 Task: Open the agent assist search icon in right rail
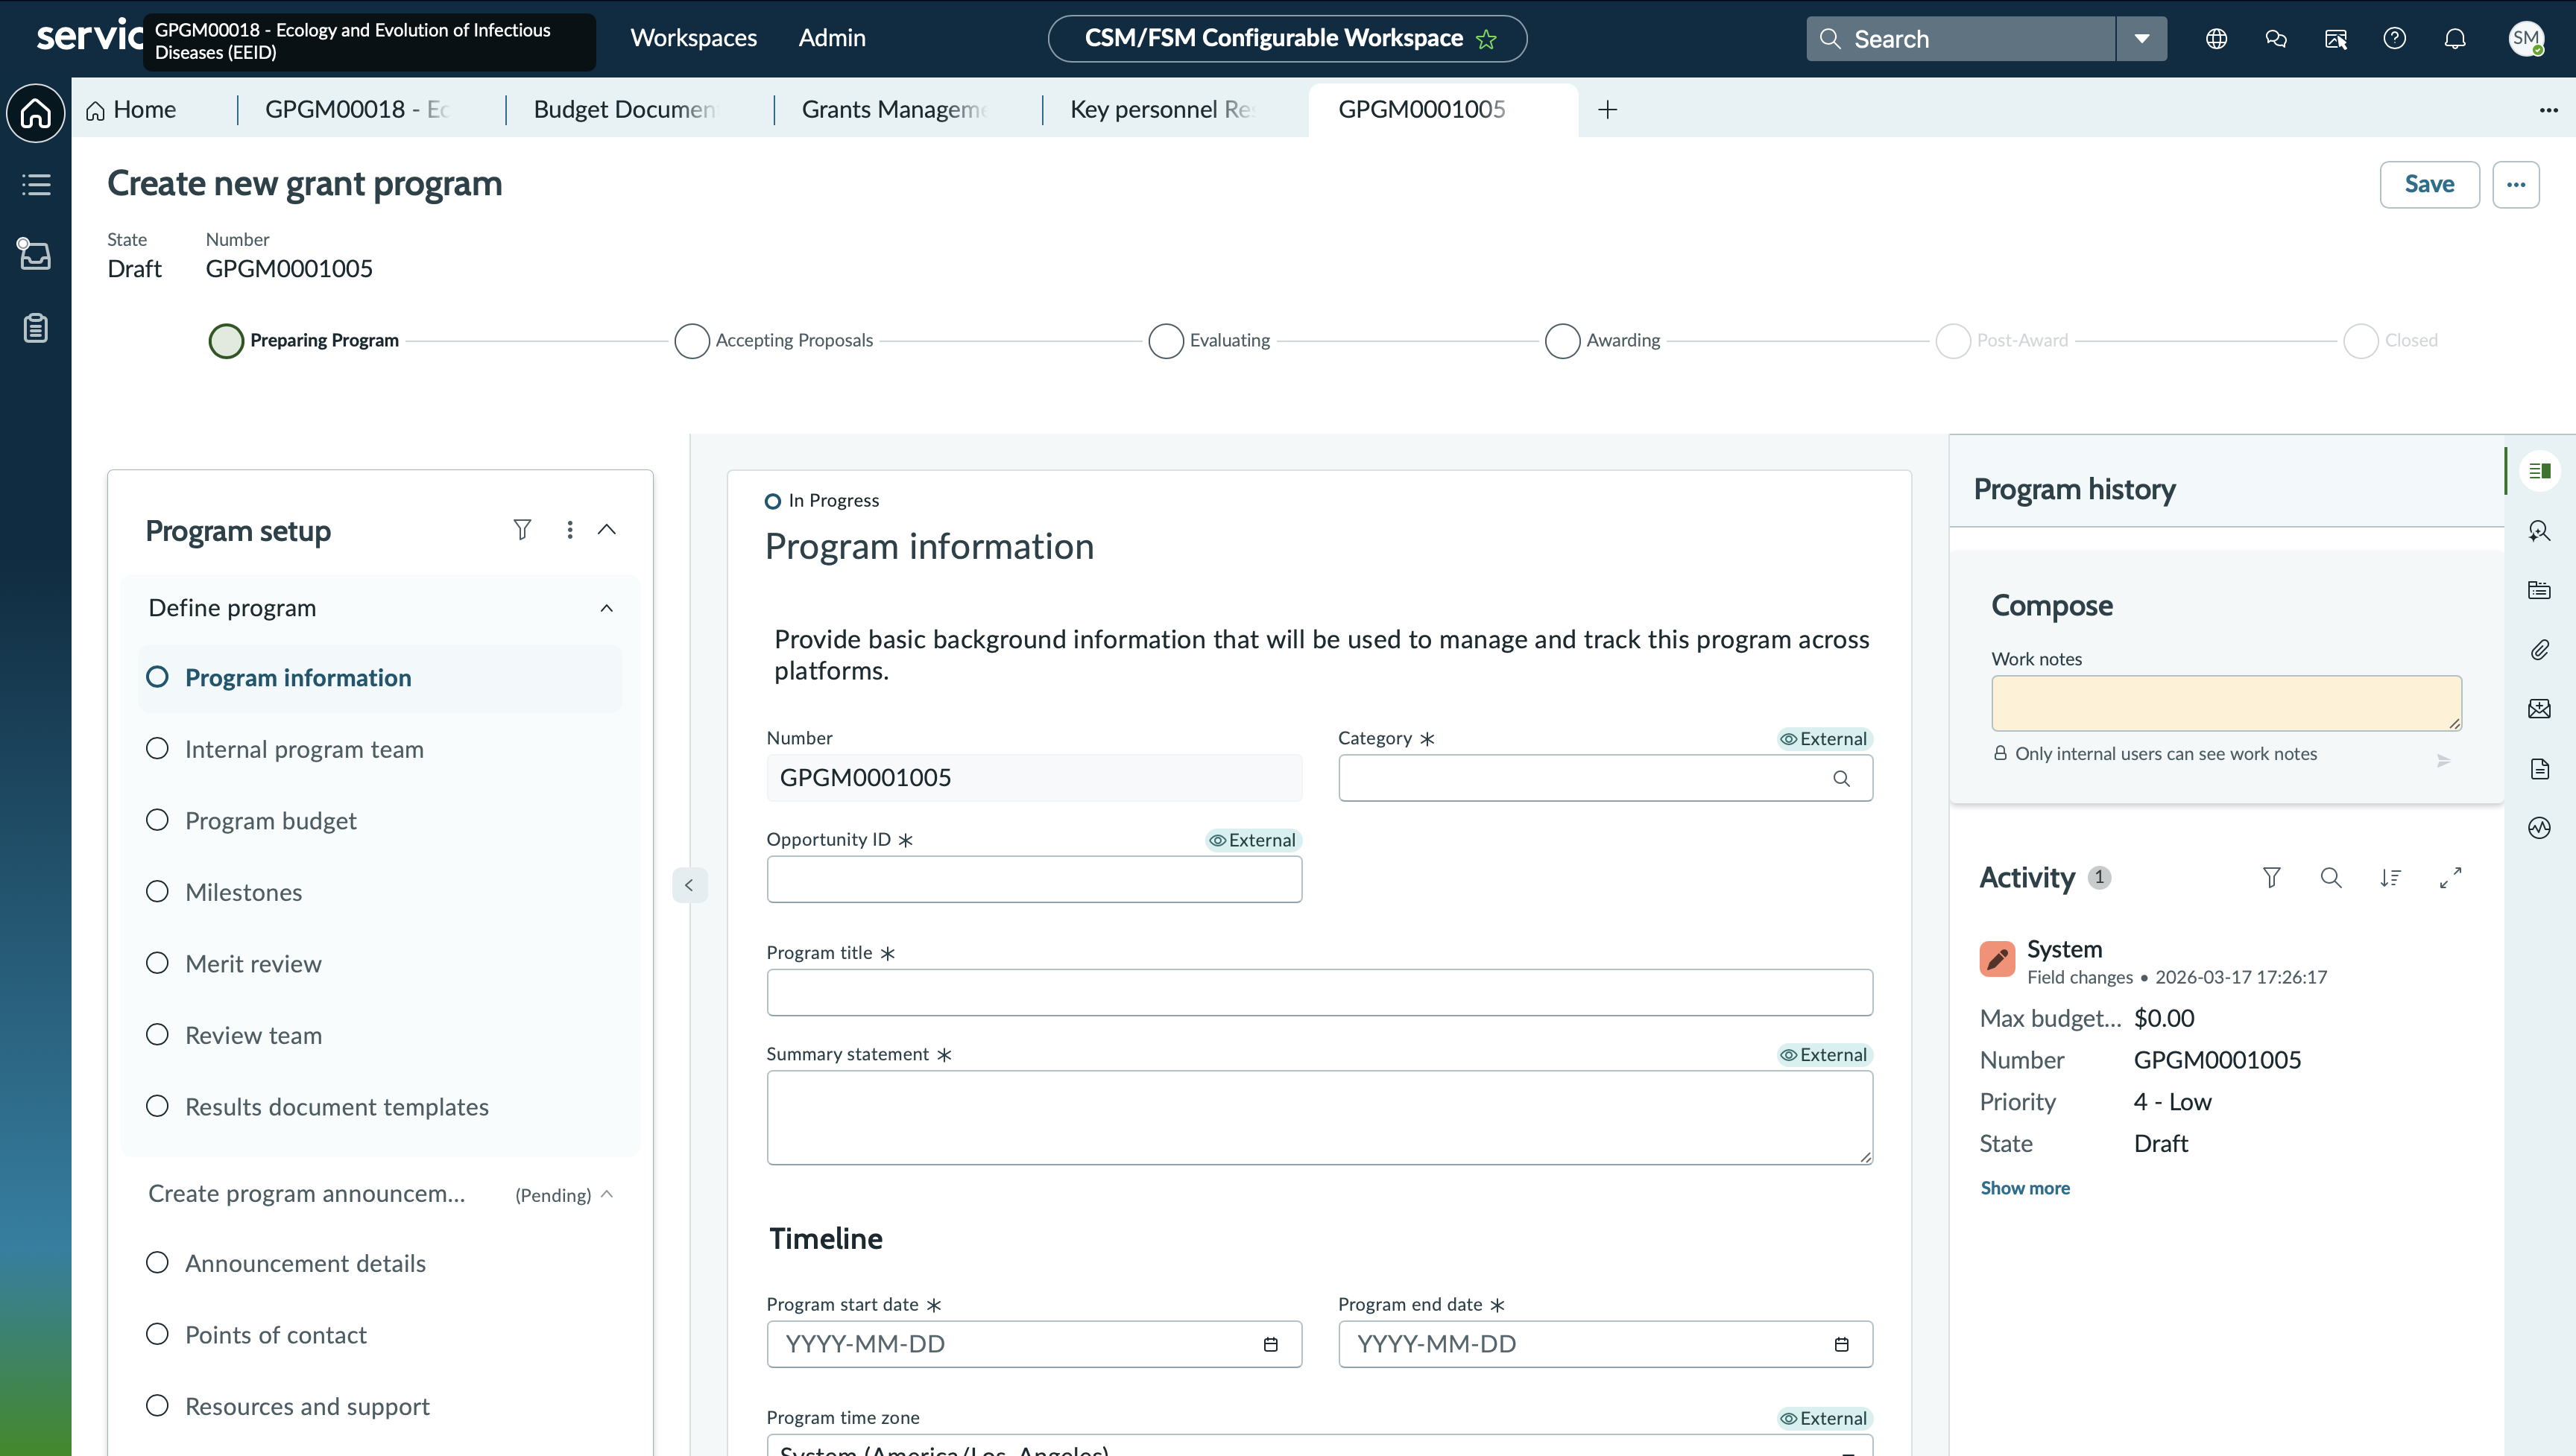pyautogui.click(x=2539, y=531)
